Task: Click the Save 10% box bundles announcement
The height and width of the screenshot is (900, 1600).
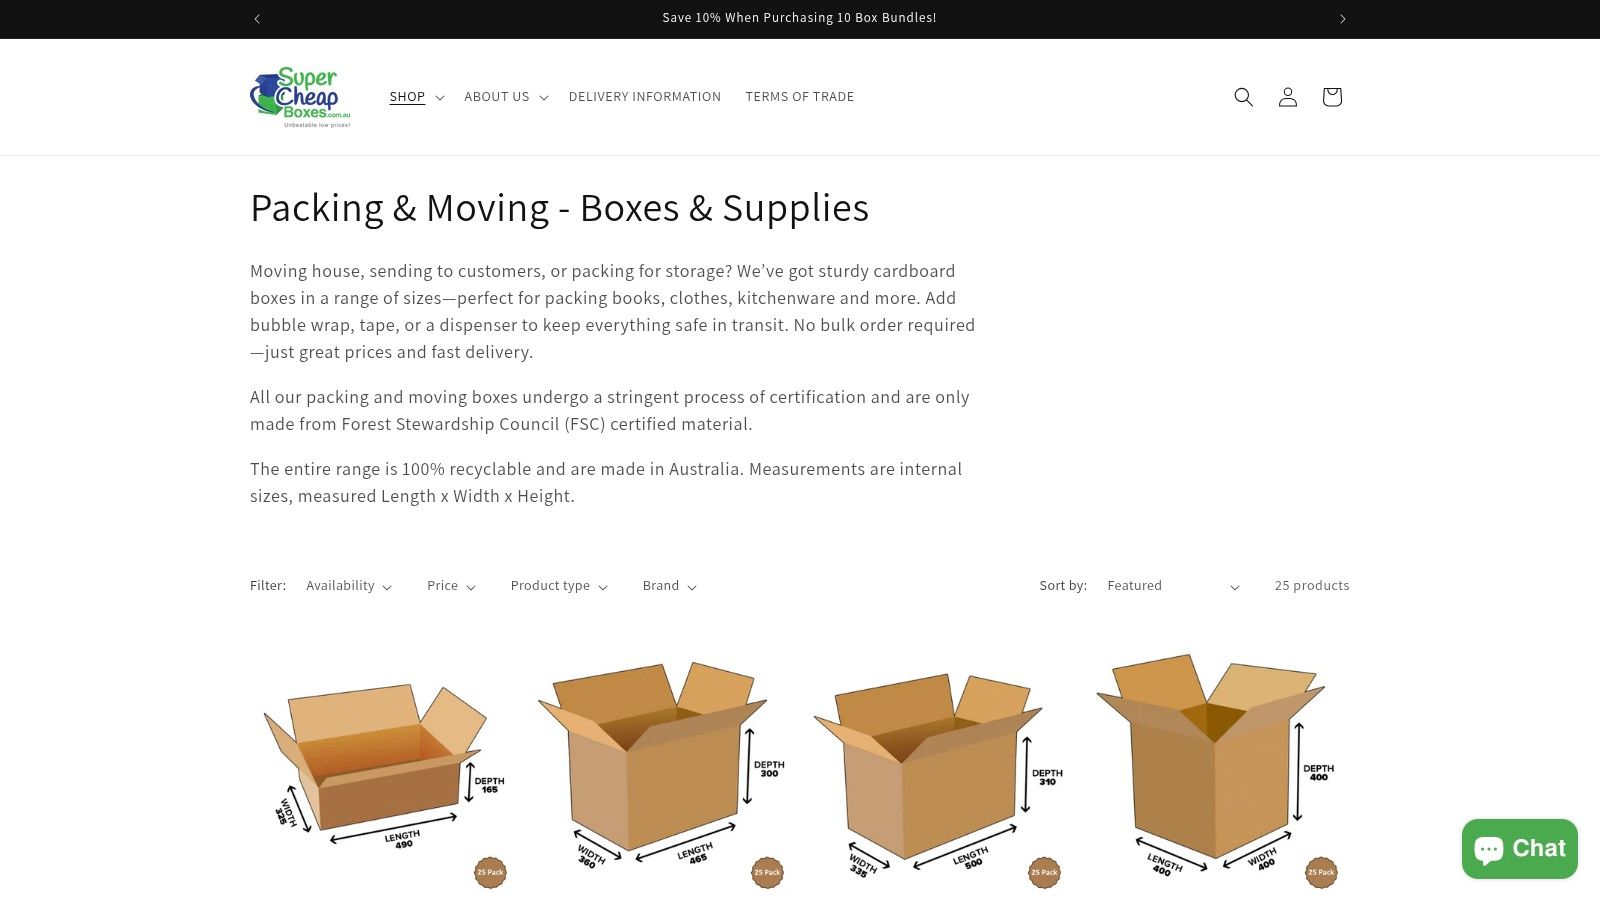Action: click(799, 18)
